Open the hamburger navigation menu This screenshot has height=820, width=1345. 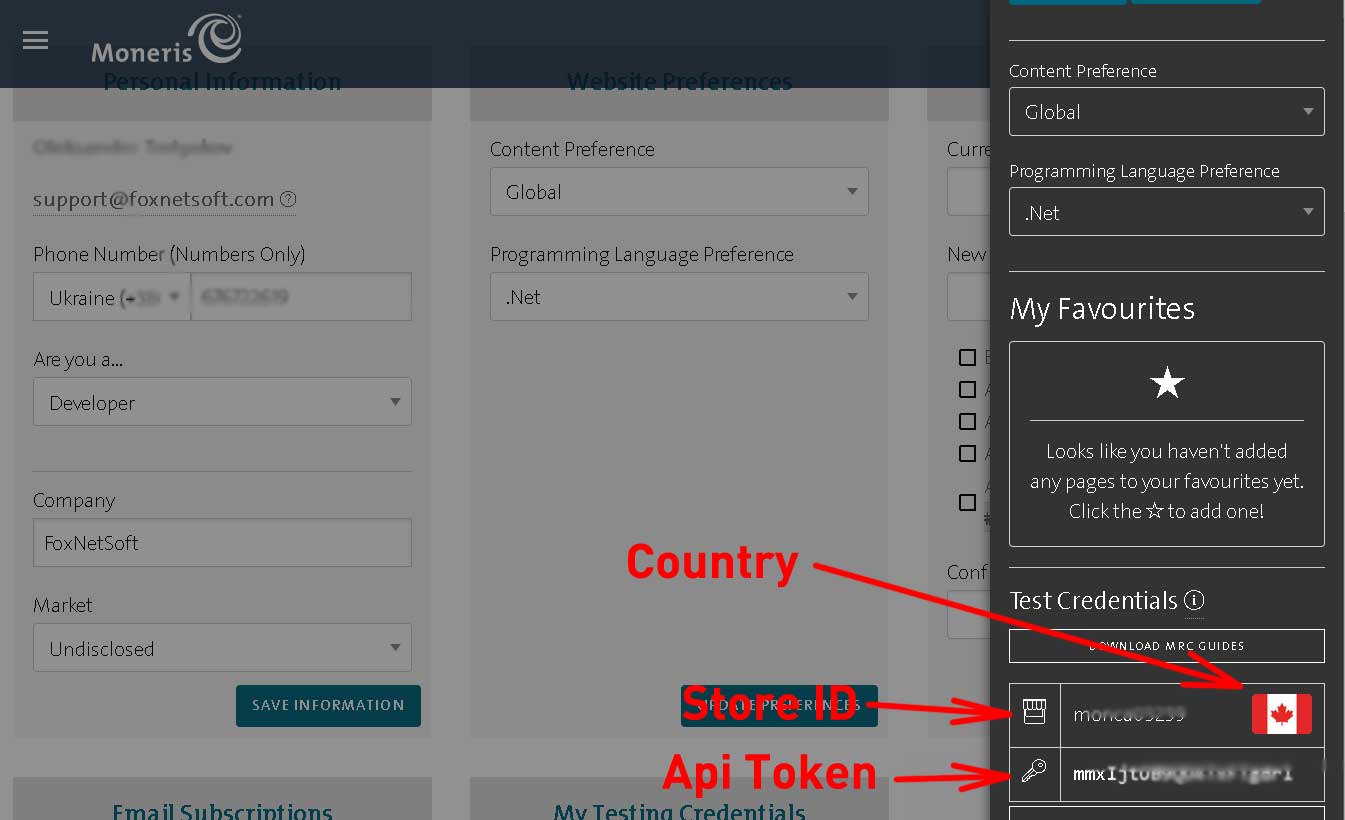coord(35,40)
